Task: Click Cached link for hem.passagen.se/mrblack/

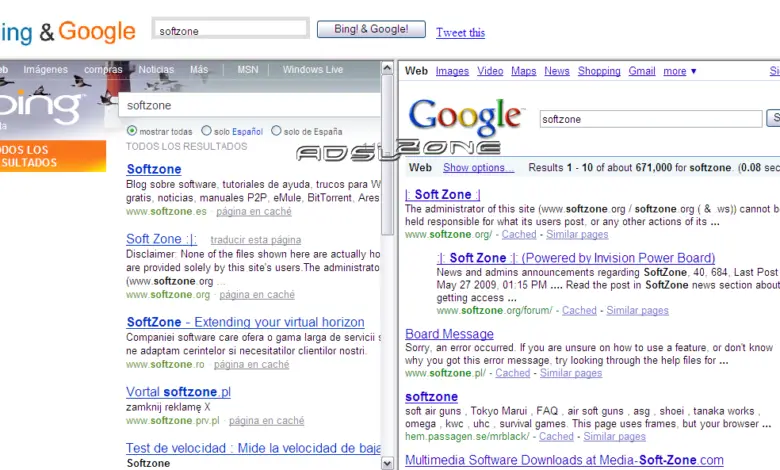Action: coord(556,436)
